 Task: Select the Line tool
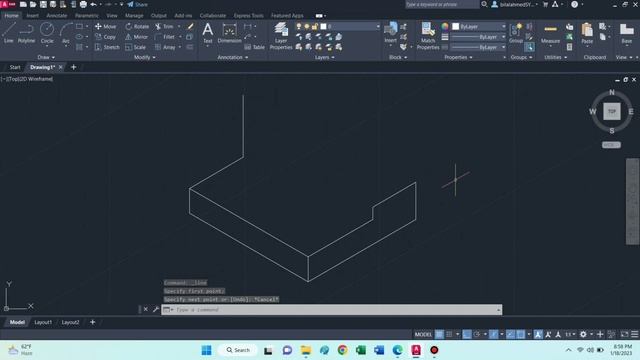(9, 33)
